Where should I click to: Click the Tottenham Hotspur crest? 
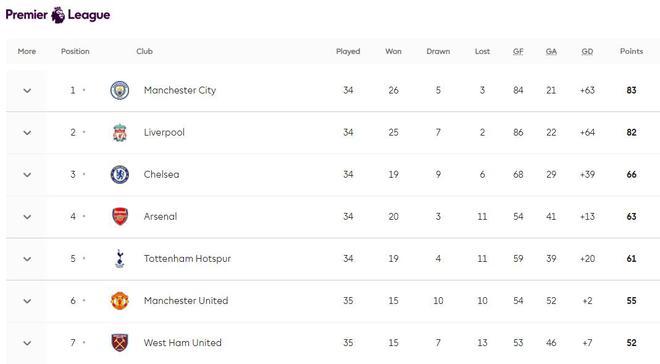click(x=120, y=259)
